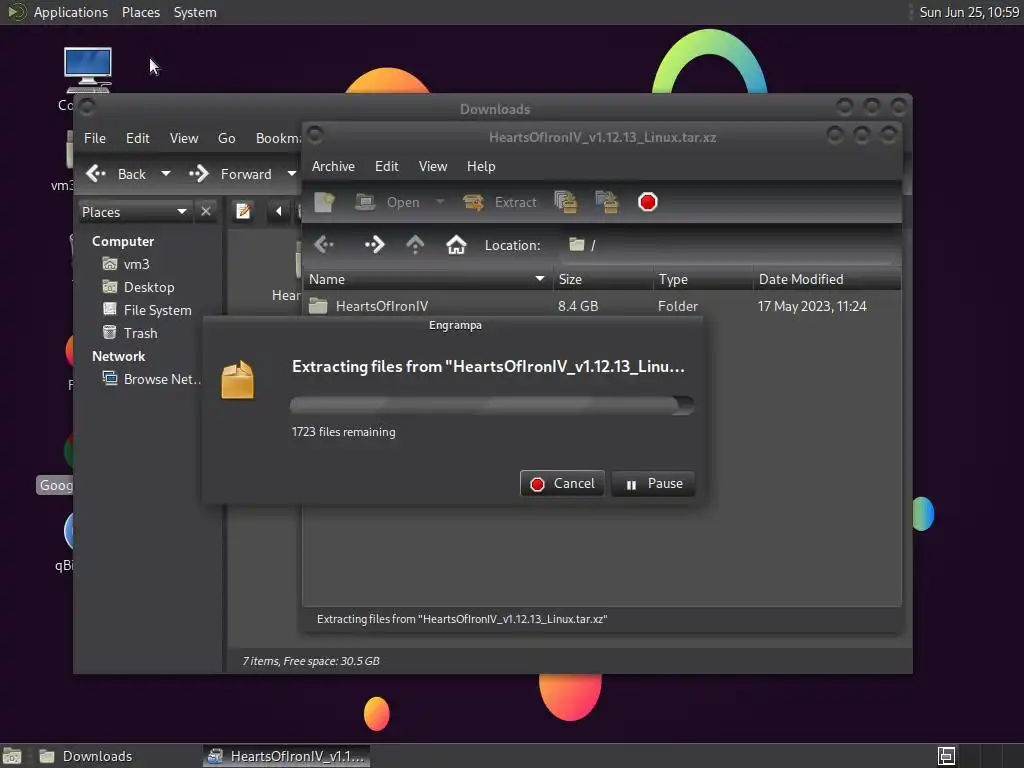The height and width of the screenshot is (768, 1024).
Task: Open the Engrampa Edit menu
Action: (x=387, y=167)
